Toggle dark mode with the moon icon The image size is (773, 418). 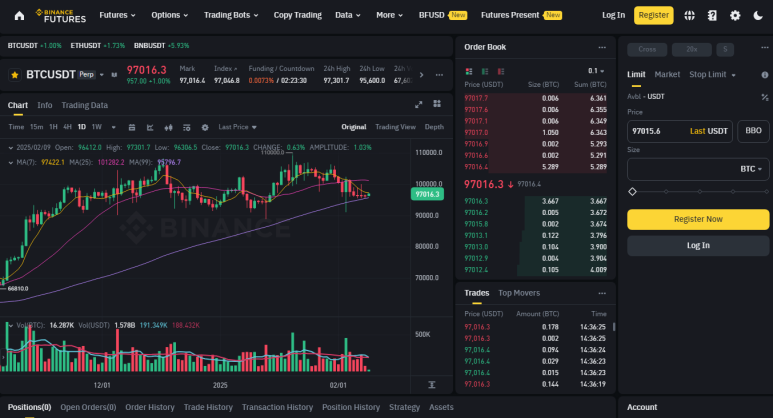[x=758, y=16]
